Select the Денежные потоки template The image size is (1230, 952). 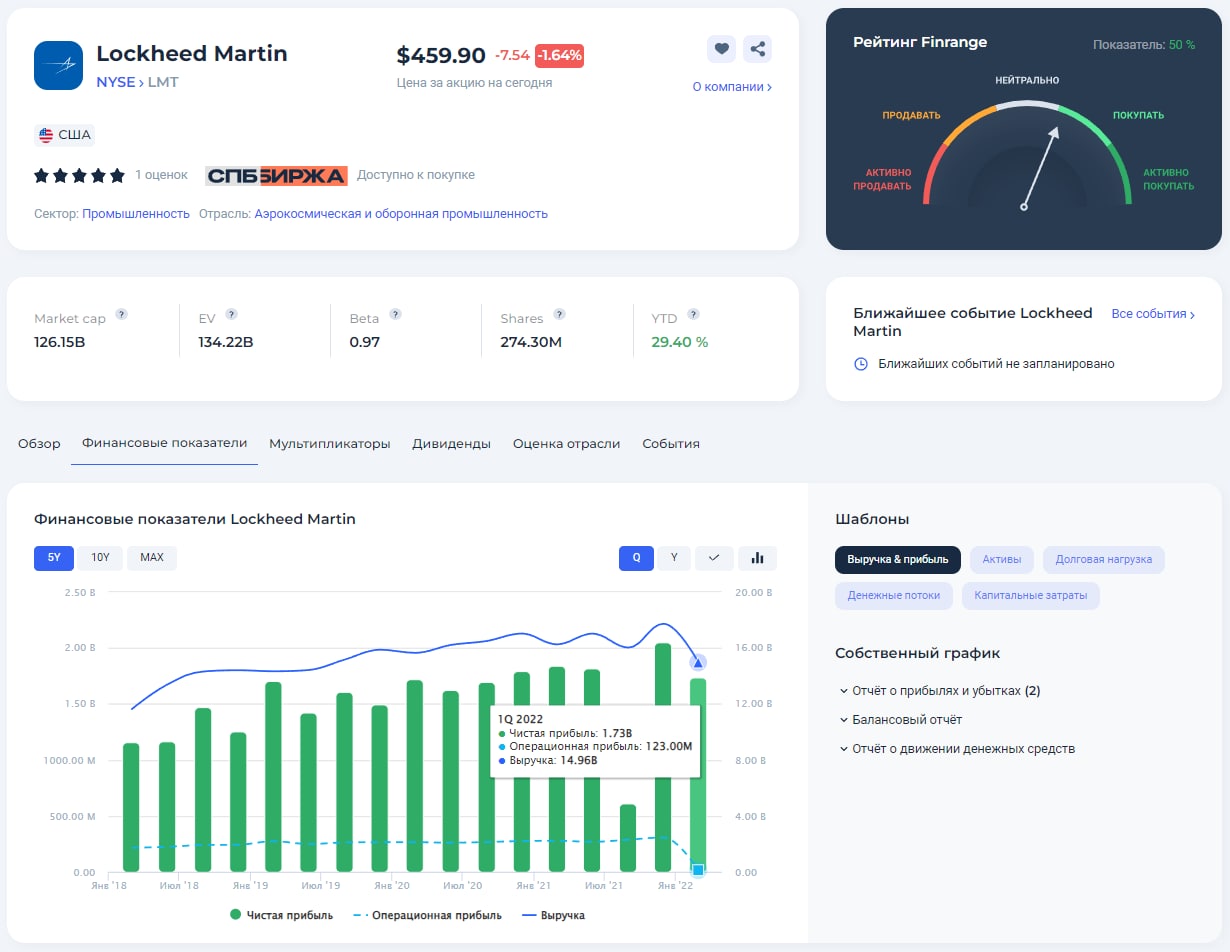click(x=894, y=596)
